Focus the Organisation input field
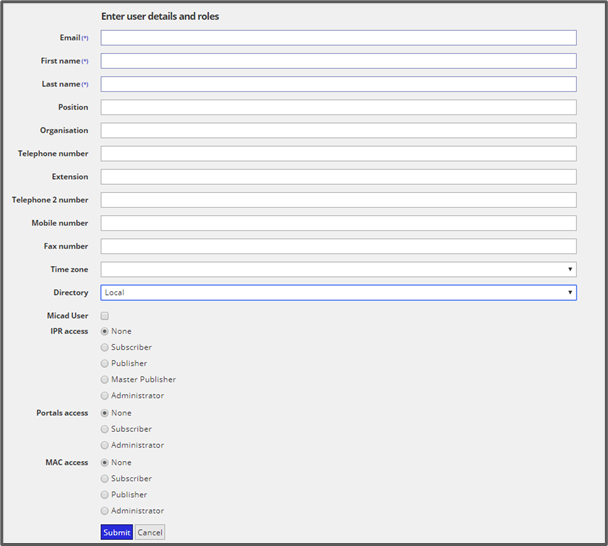 click(338, 131)
